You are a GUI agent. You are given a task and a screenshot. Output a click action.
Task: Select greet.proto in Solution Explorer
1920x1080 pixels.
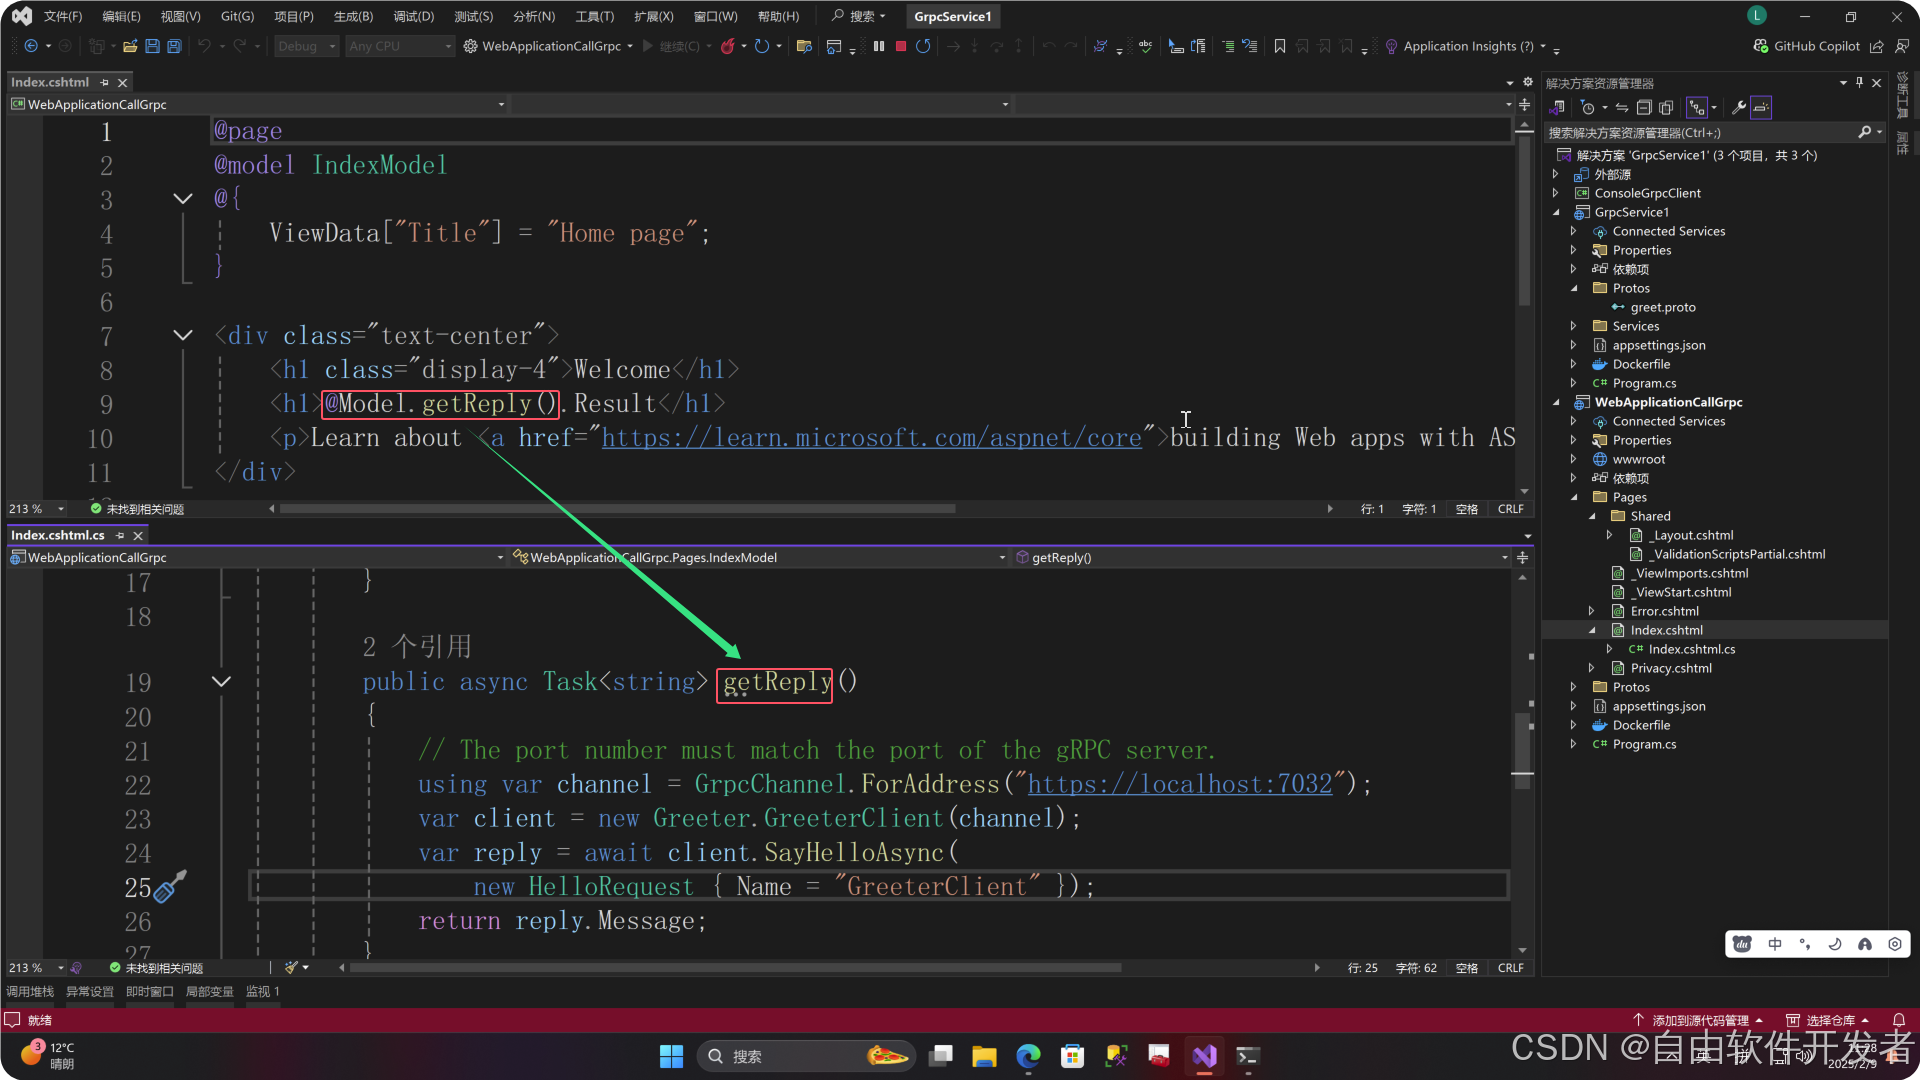(1662, 307)
